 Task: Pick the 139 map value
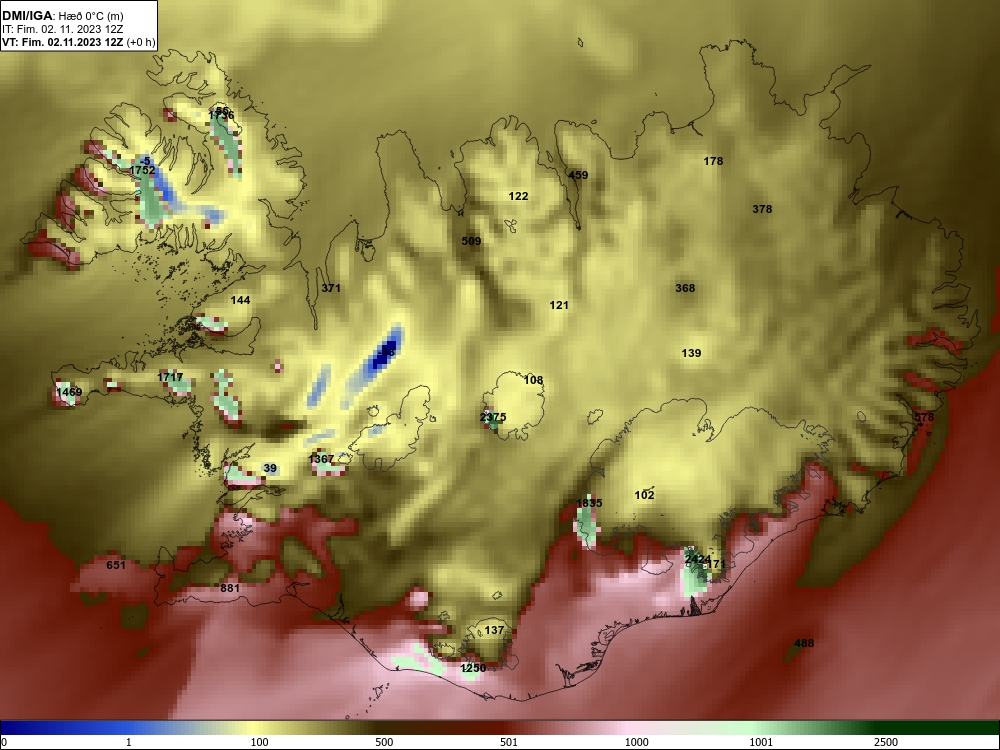coord(691,353)
